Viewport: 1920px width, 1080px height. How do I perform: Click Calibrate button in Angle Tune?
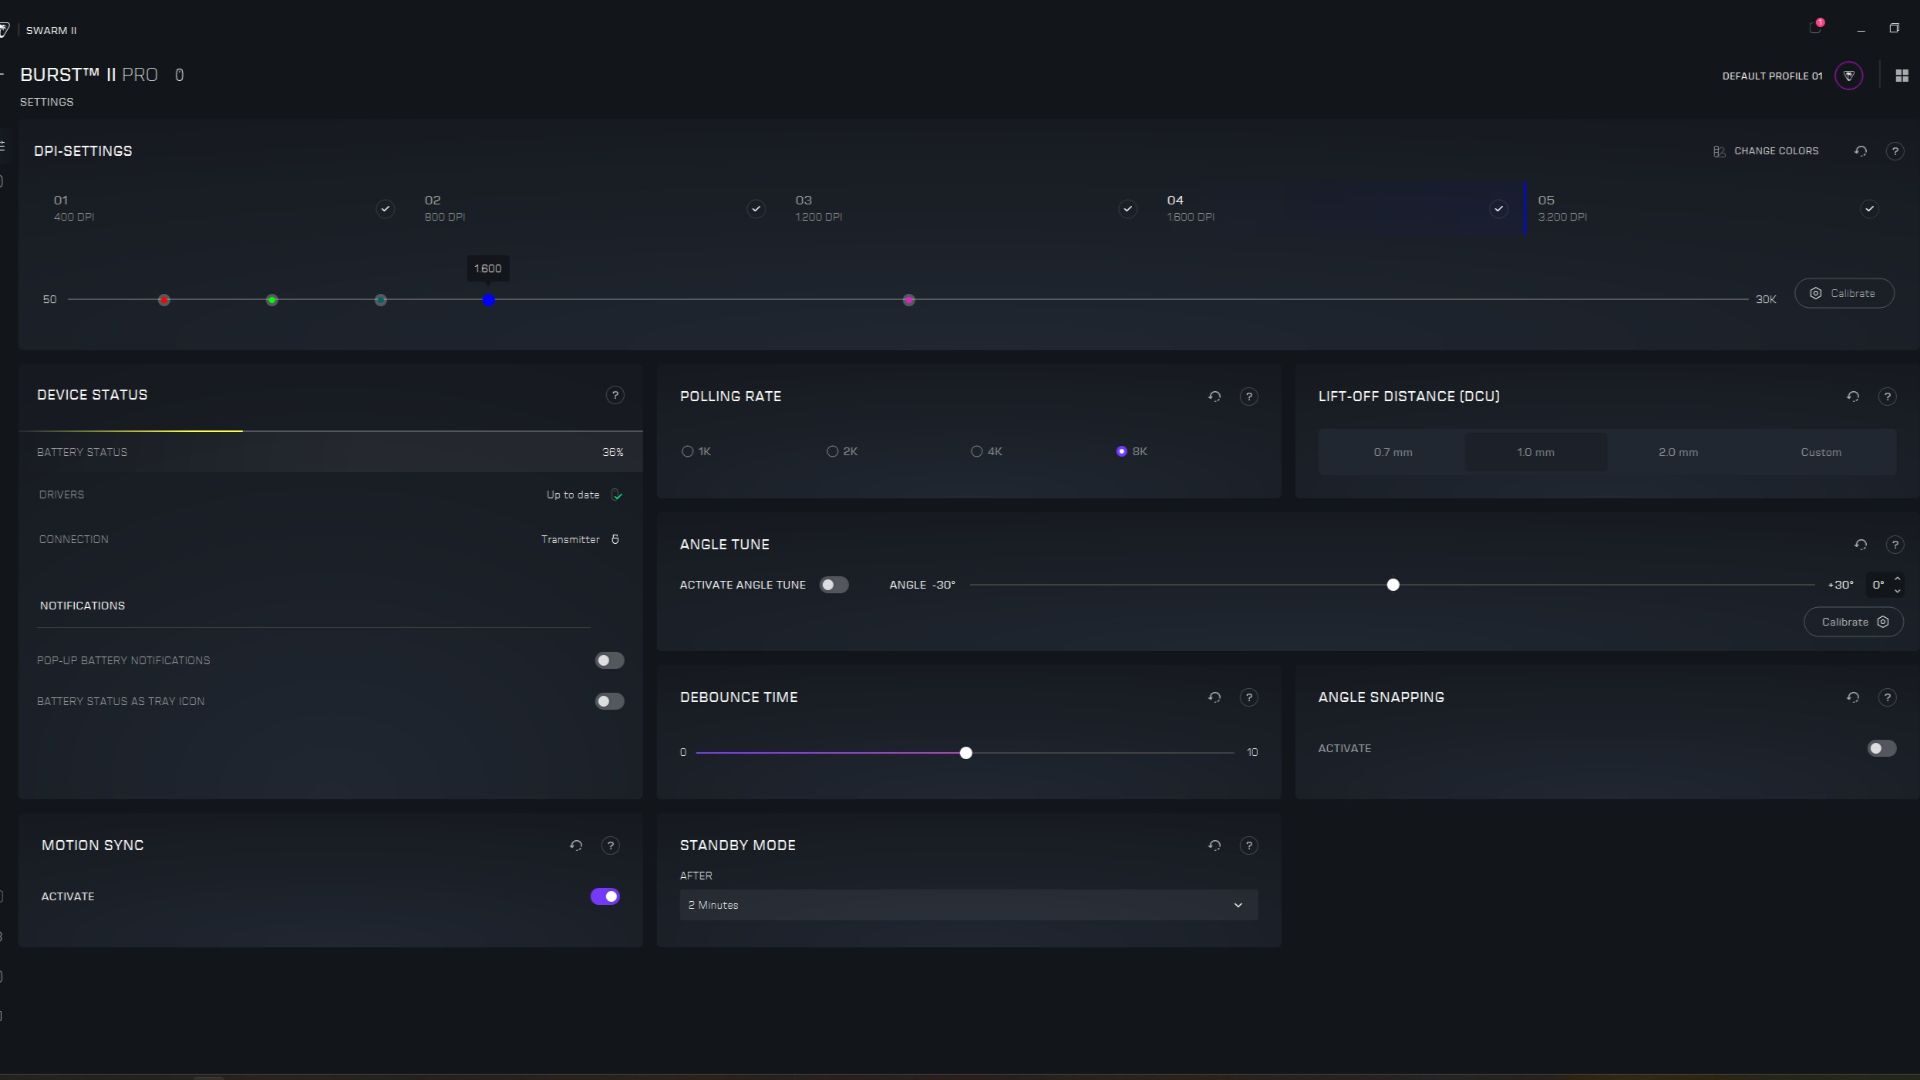tap(1853, 622)
